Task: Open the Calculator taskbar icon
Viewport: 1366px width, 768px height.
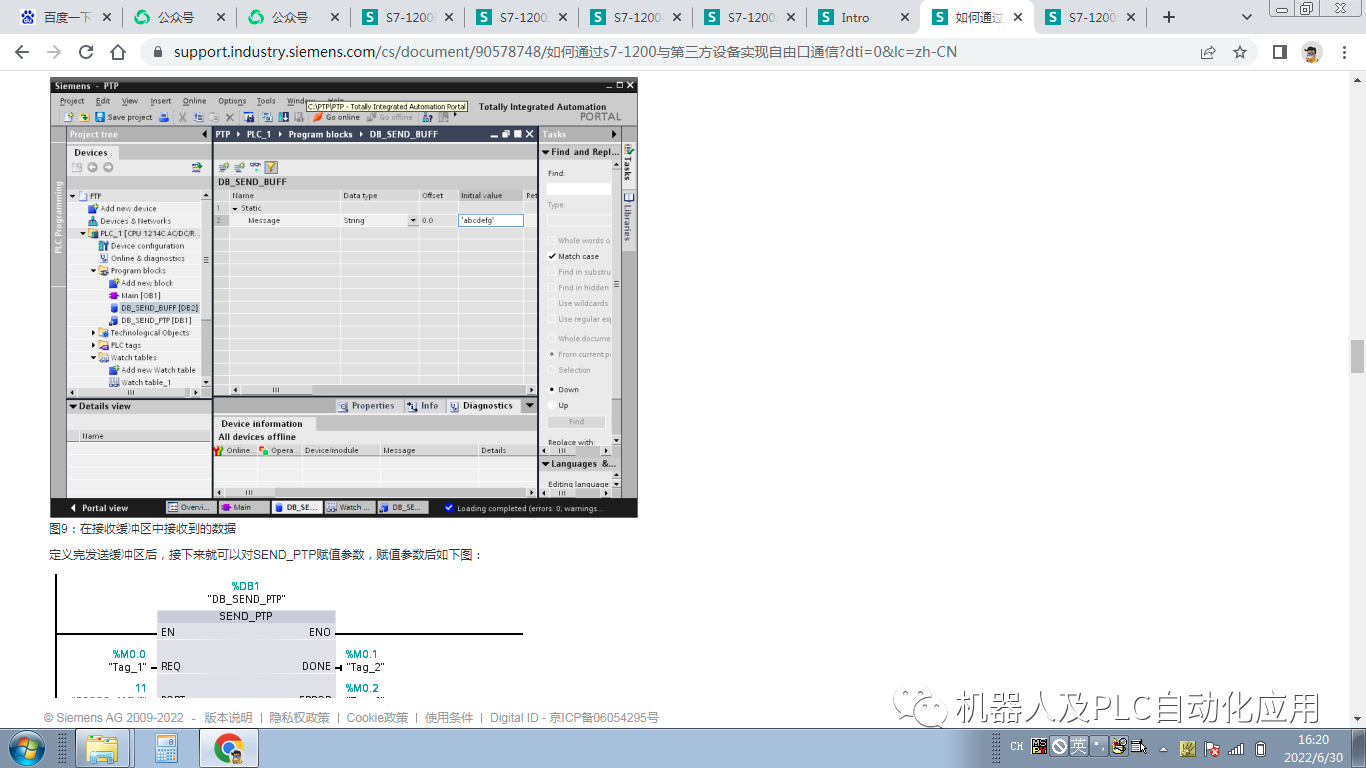Action: click(x=166, y=748)
